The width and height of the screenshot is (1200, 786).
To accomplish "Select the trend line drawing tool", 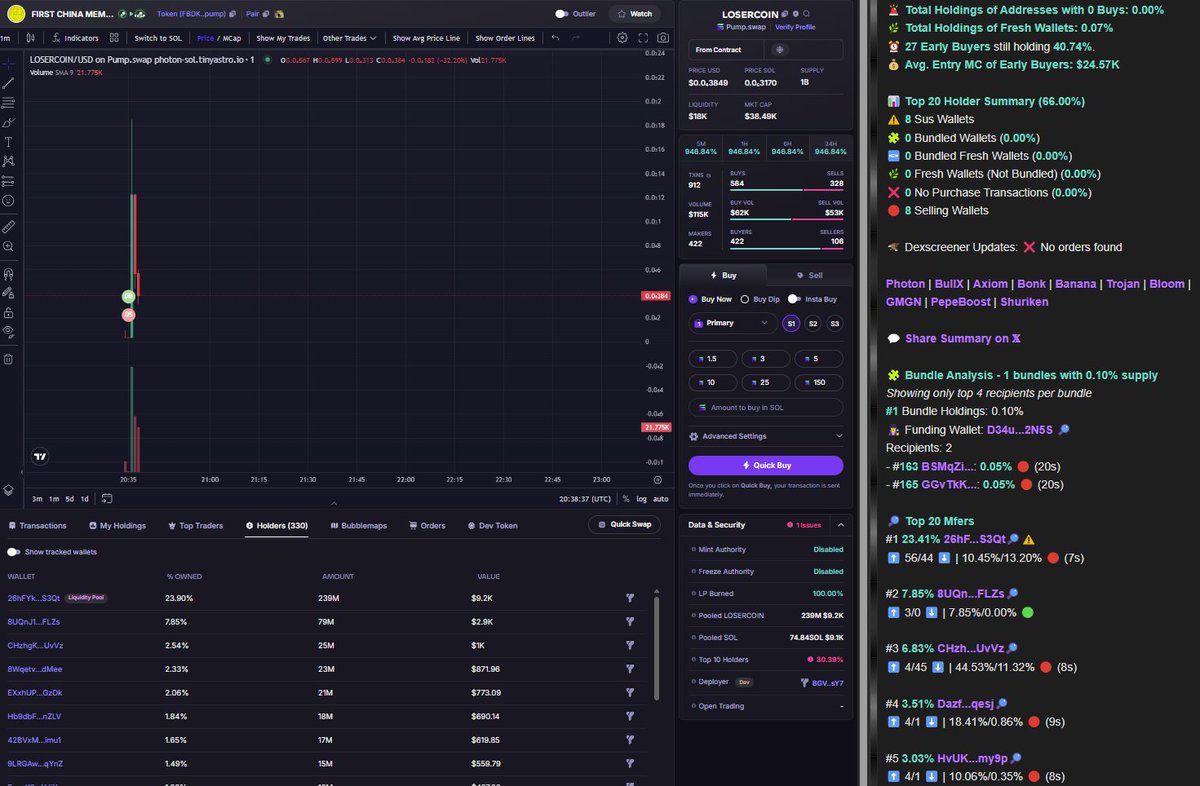I will click(8, 83).
